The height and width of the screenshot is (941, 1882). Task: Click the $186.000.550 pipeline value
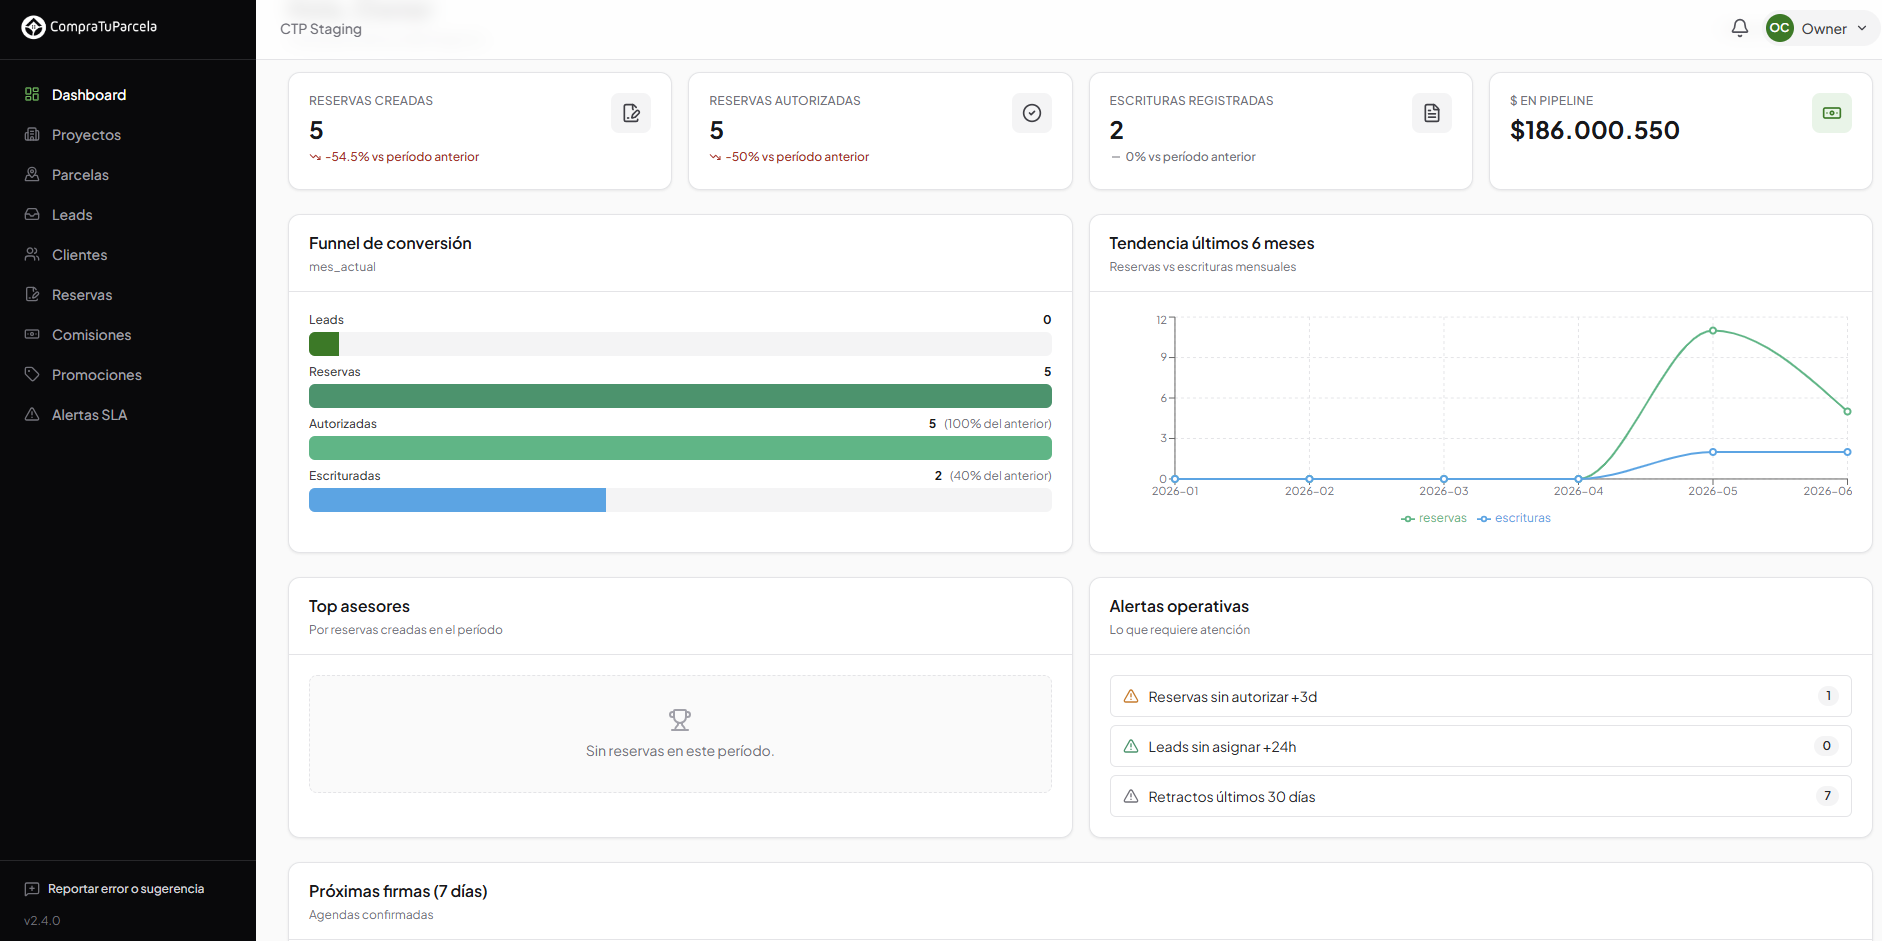(x=1595, y=130)
